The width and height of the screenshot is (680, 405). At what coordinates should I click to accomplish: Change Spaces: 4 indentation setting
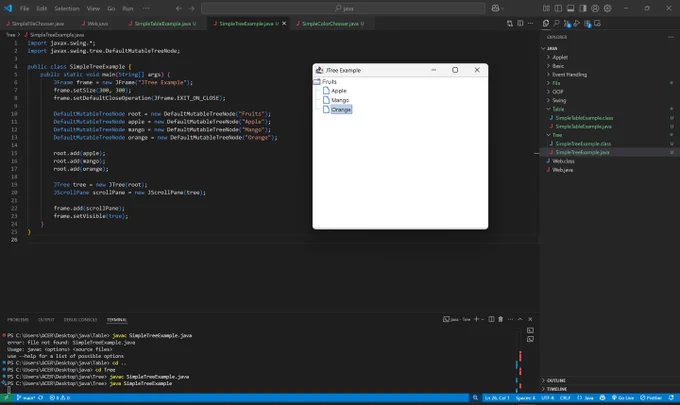525,398
